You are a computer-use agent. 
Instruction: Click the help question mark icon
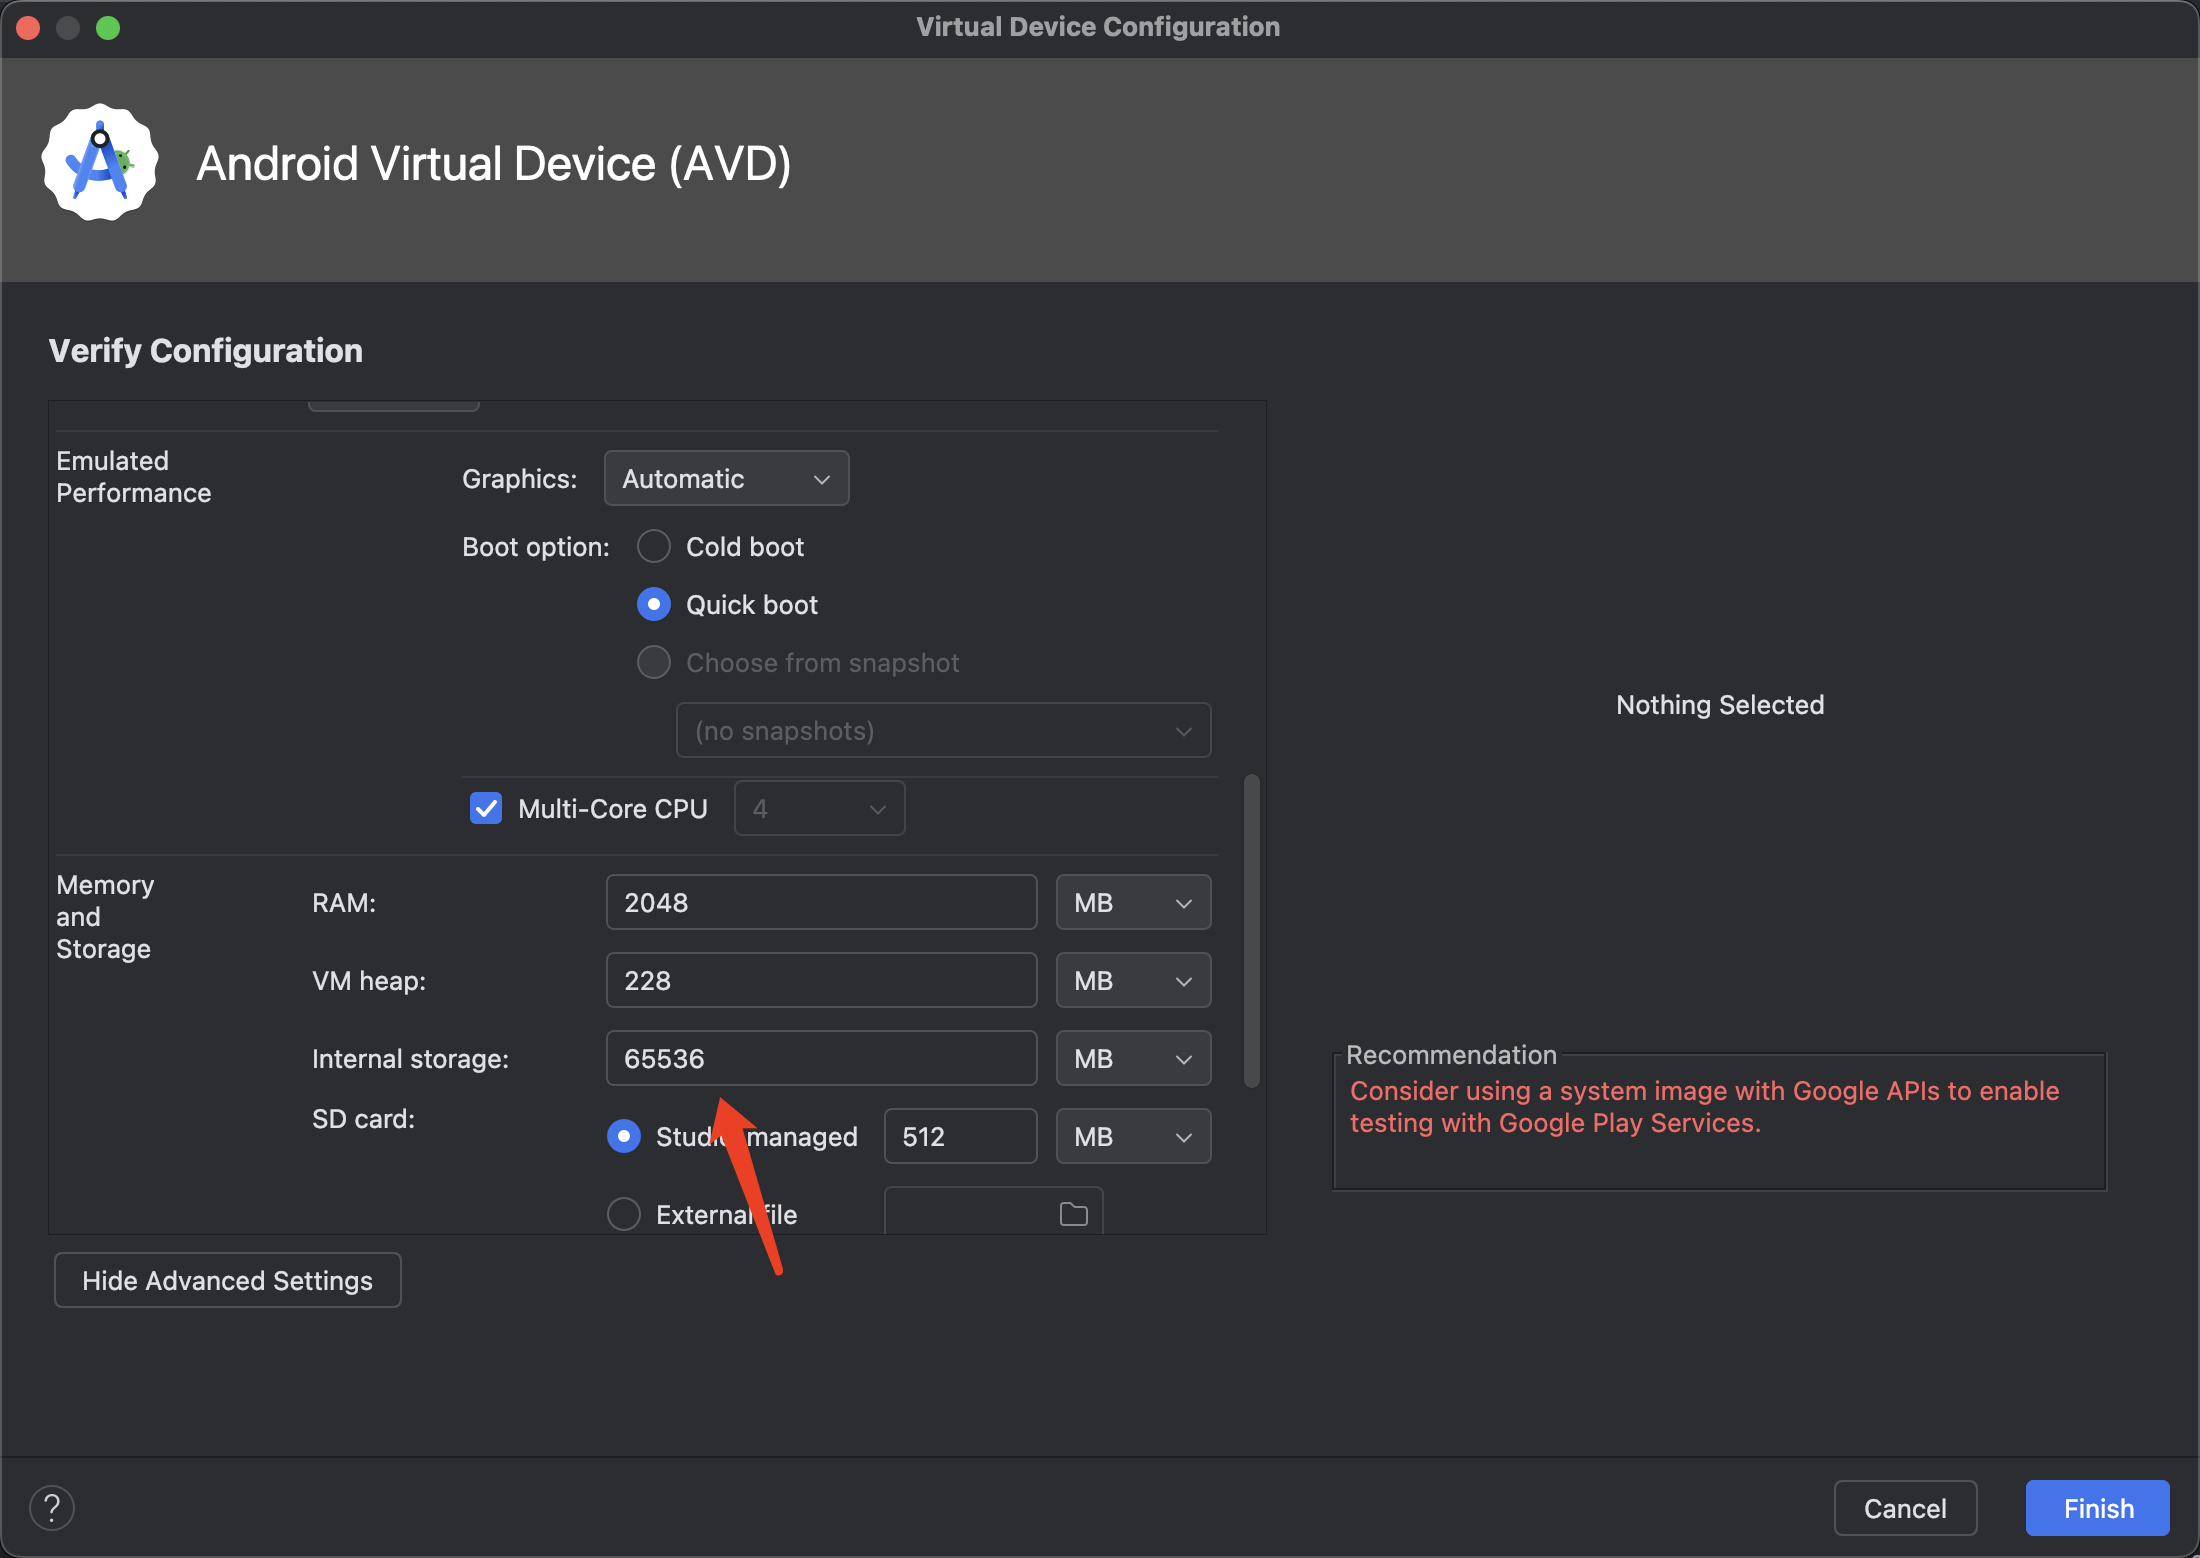point(52,1507)
